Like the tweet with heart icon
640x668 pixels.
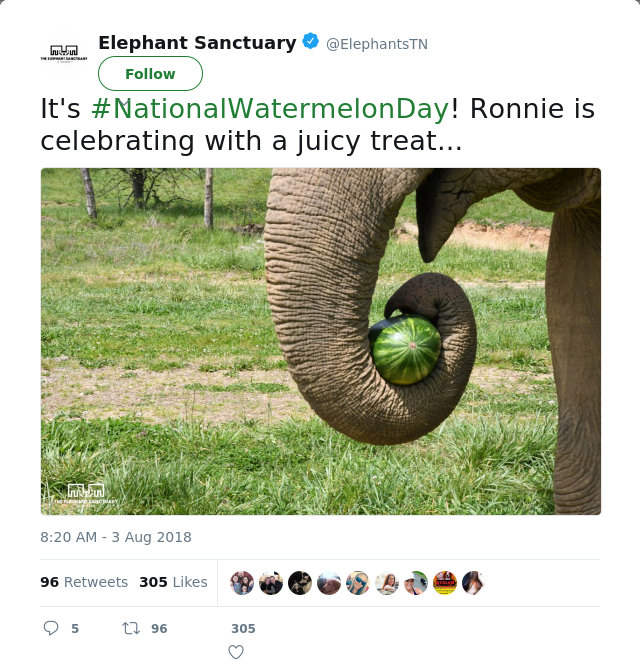(236, 652)
